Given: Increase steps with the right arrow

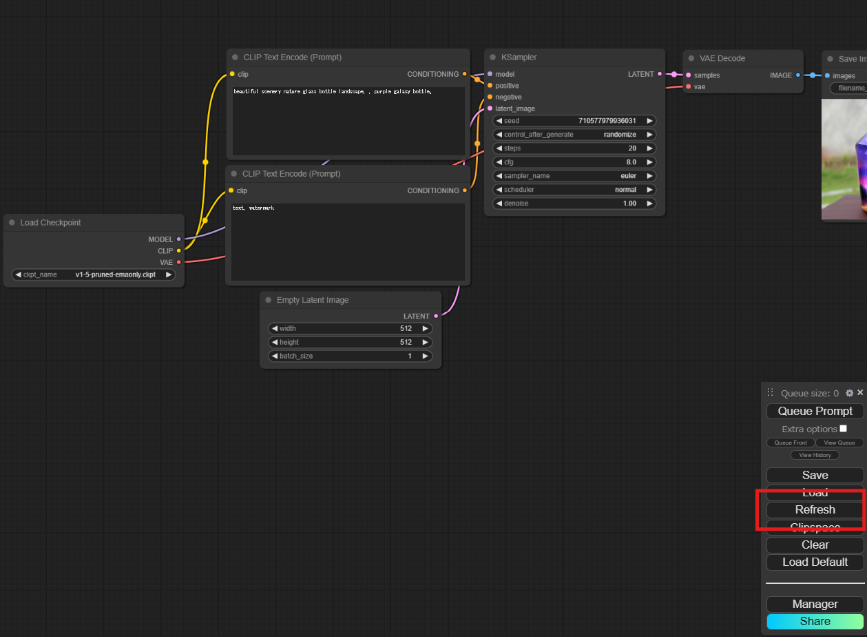Looking at the screenshot, I should click(x=650, y=148).
